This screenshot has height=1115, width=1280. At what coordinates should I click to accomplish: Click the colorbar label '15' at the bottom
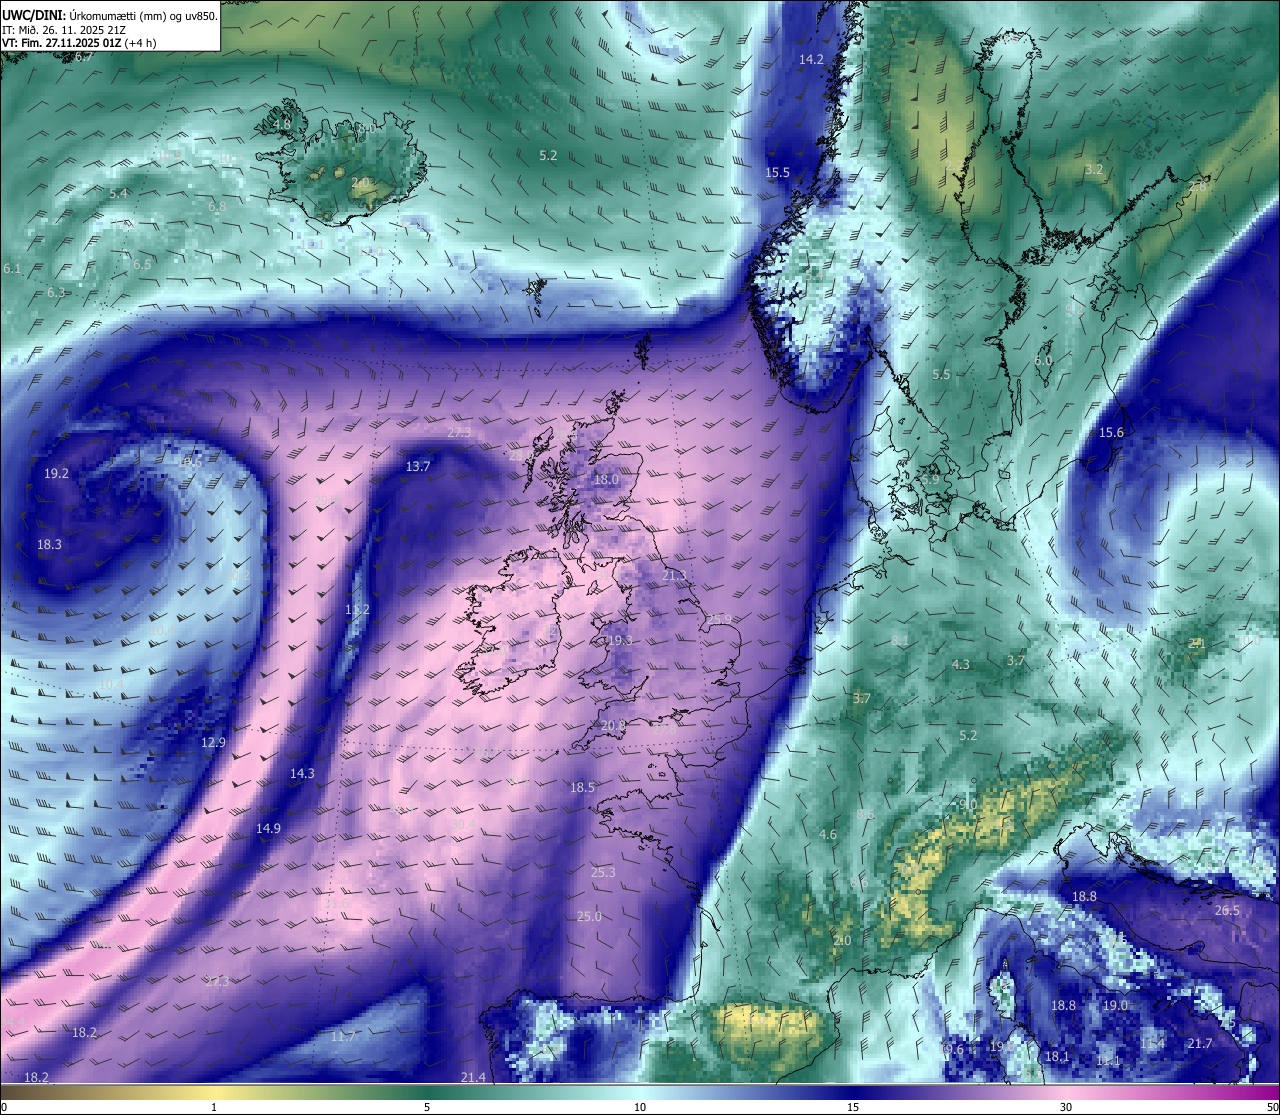tap(853, 1107)
